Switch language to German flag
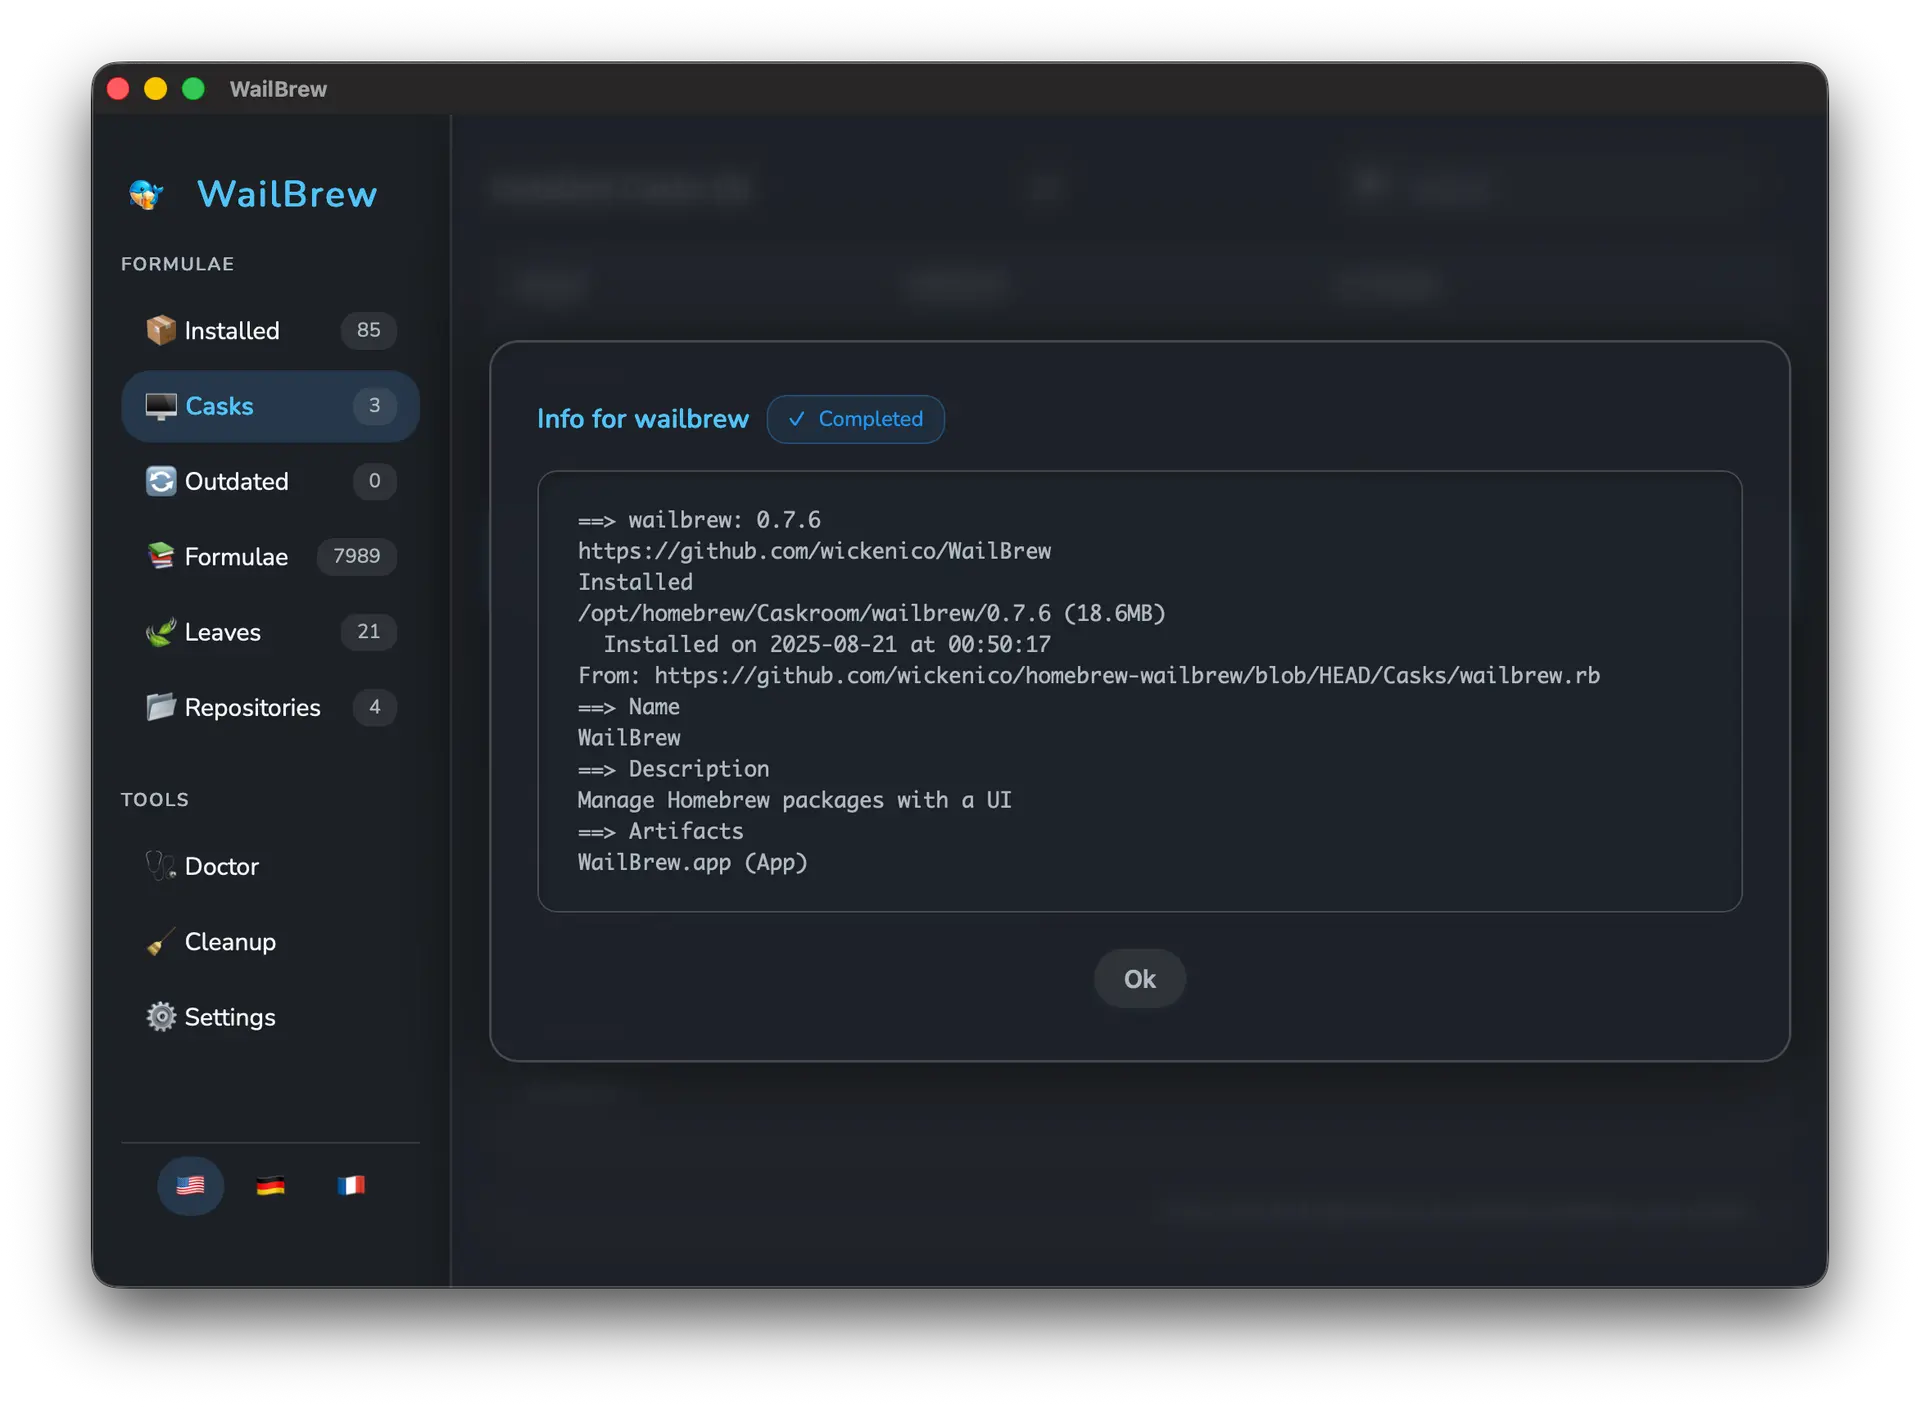Image resolution: width=1920 pixels, height=1409 pixels. pyautogui.click(x=270, y=1185)
